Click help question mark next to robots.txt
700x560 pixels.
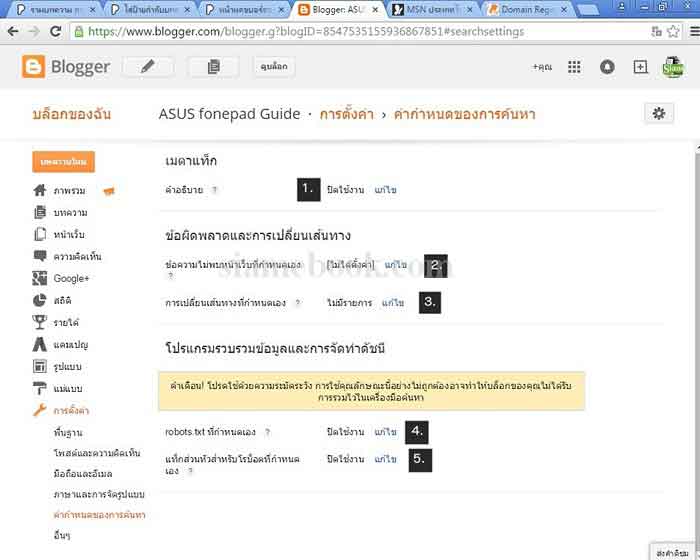pos(267,432)
